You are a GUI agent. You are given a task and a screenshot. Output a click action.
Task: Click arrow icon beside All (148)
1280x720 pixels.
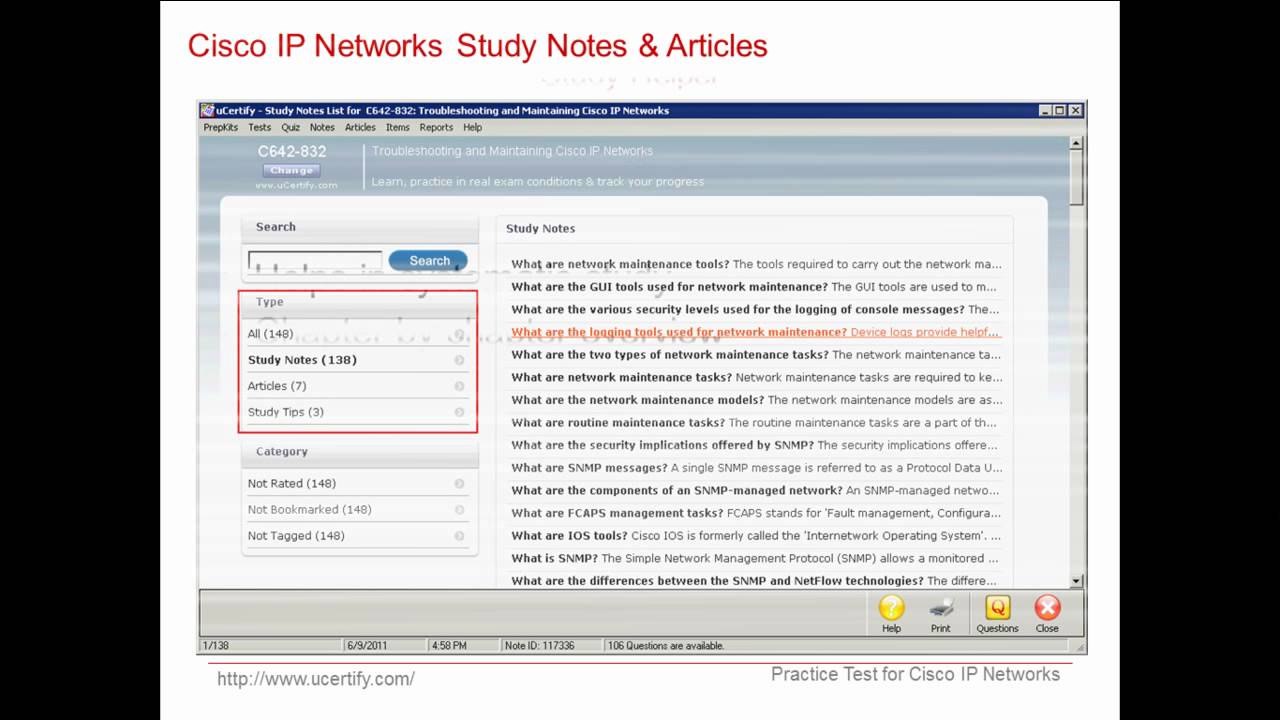tap(460, 334)
